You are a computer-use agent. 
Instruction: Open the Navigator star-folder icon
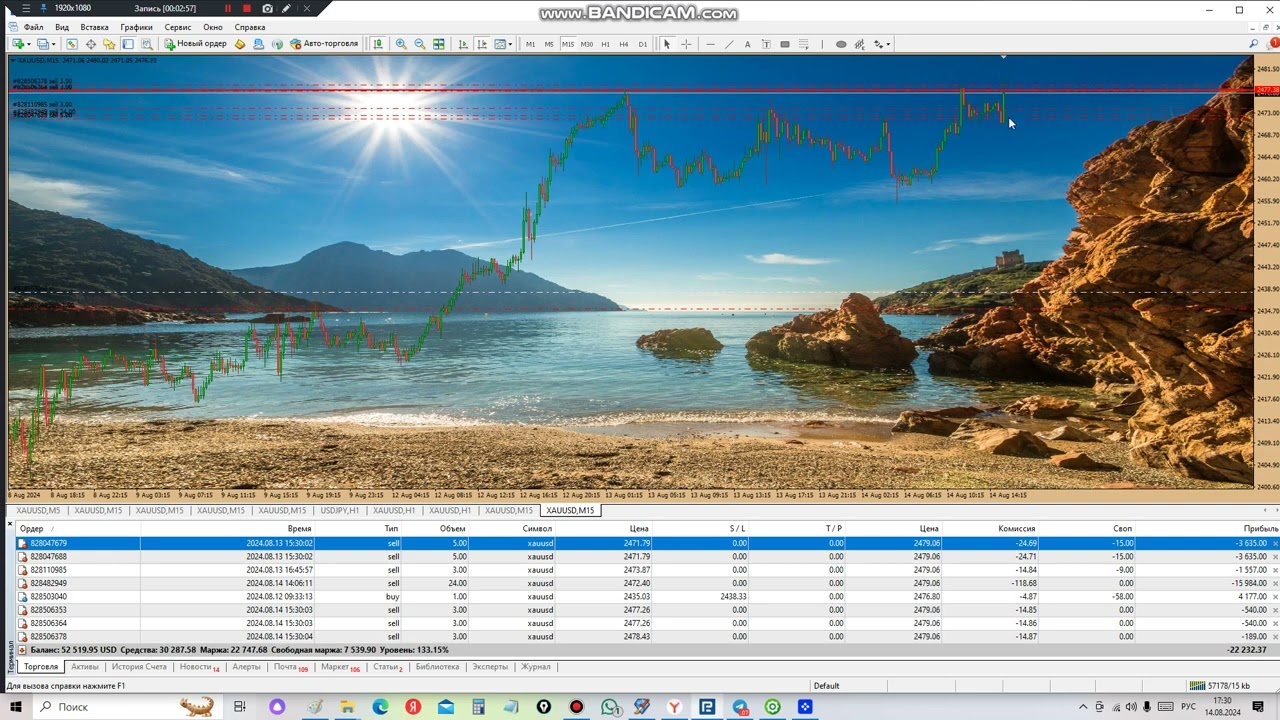coord(109,44)
